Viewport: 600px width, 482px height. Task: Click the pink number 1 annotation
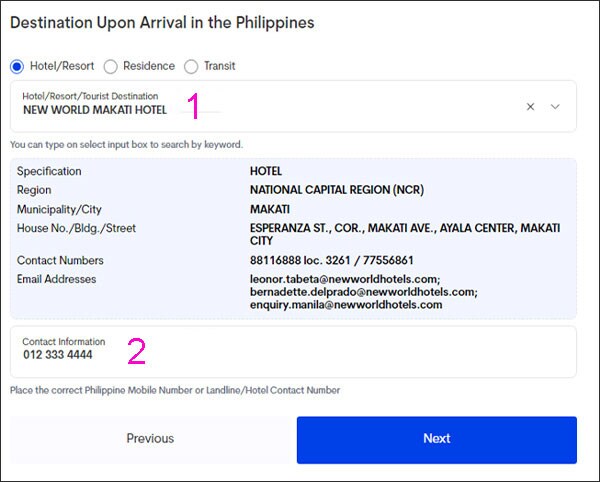(x=195, y=105)
